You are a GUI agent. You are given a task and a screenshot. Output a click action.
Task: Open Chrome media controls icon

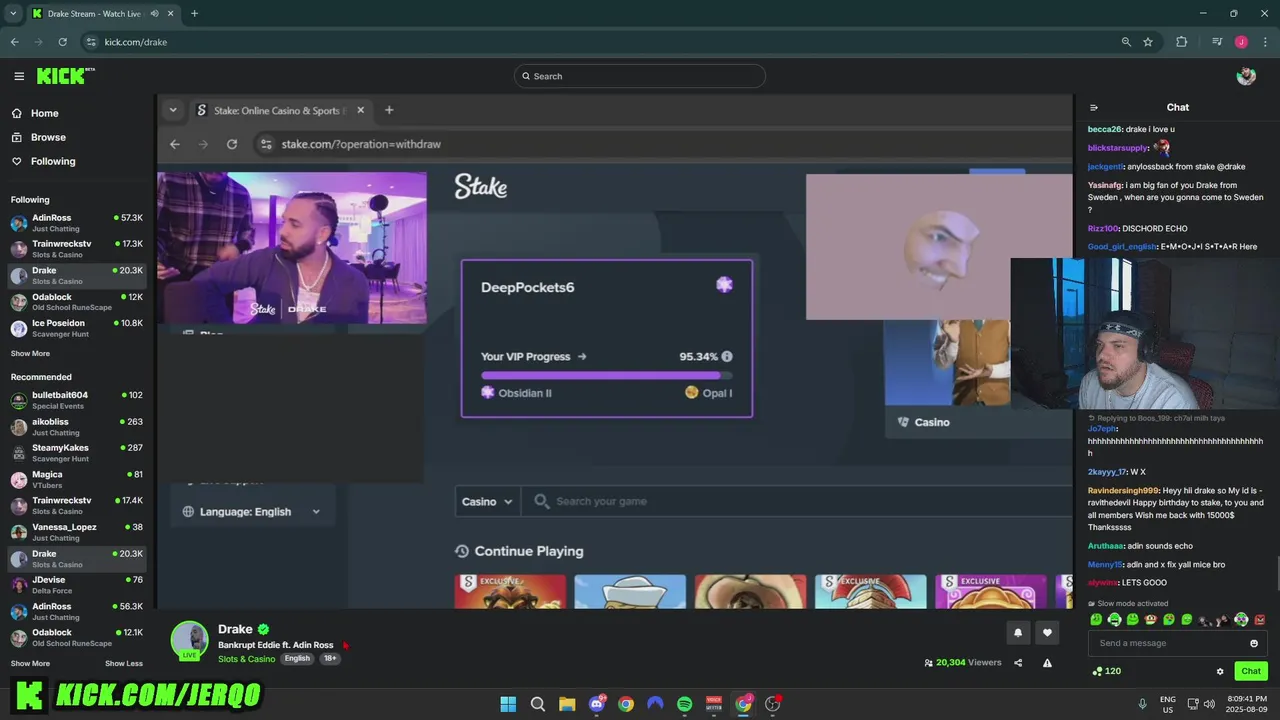click(1217, 42)
